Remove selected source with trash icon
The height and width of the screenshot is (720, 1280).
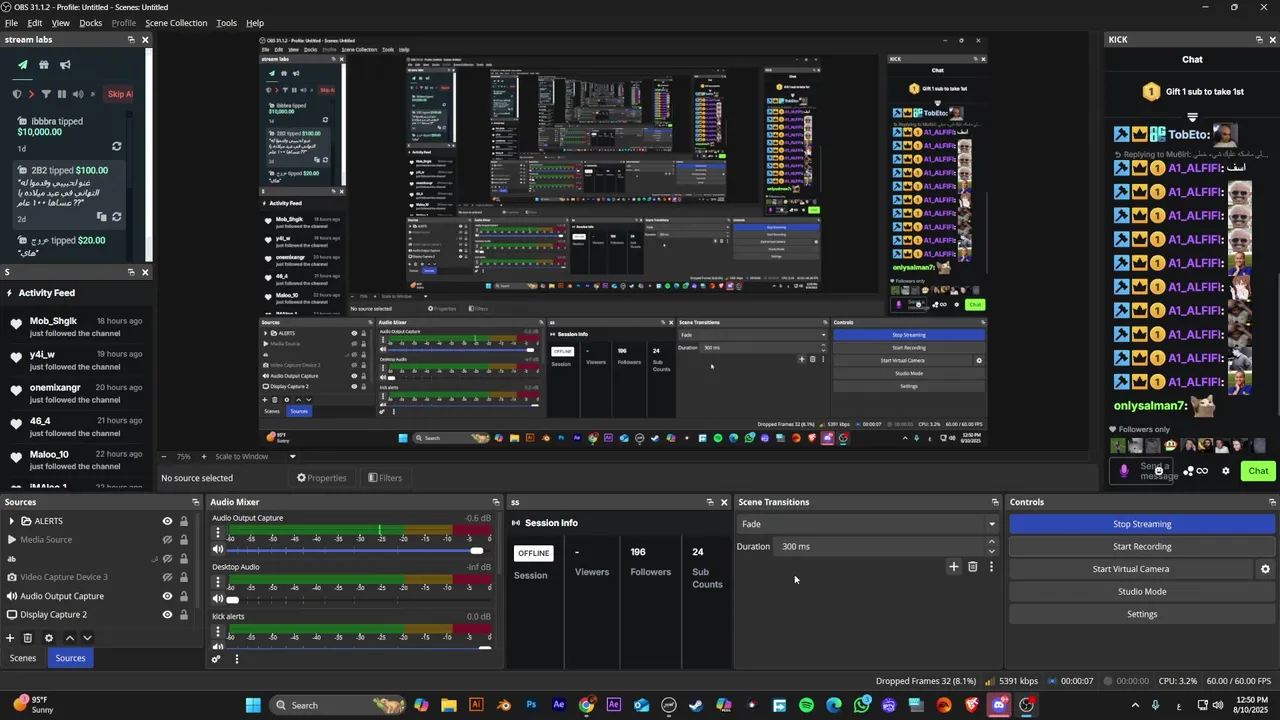[x=28, y=638]
